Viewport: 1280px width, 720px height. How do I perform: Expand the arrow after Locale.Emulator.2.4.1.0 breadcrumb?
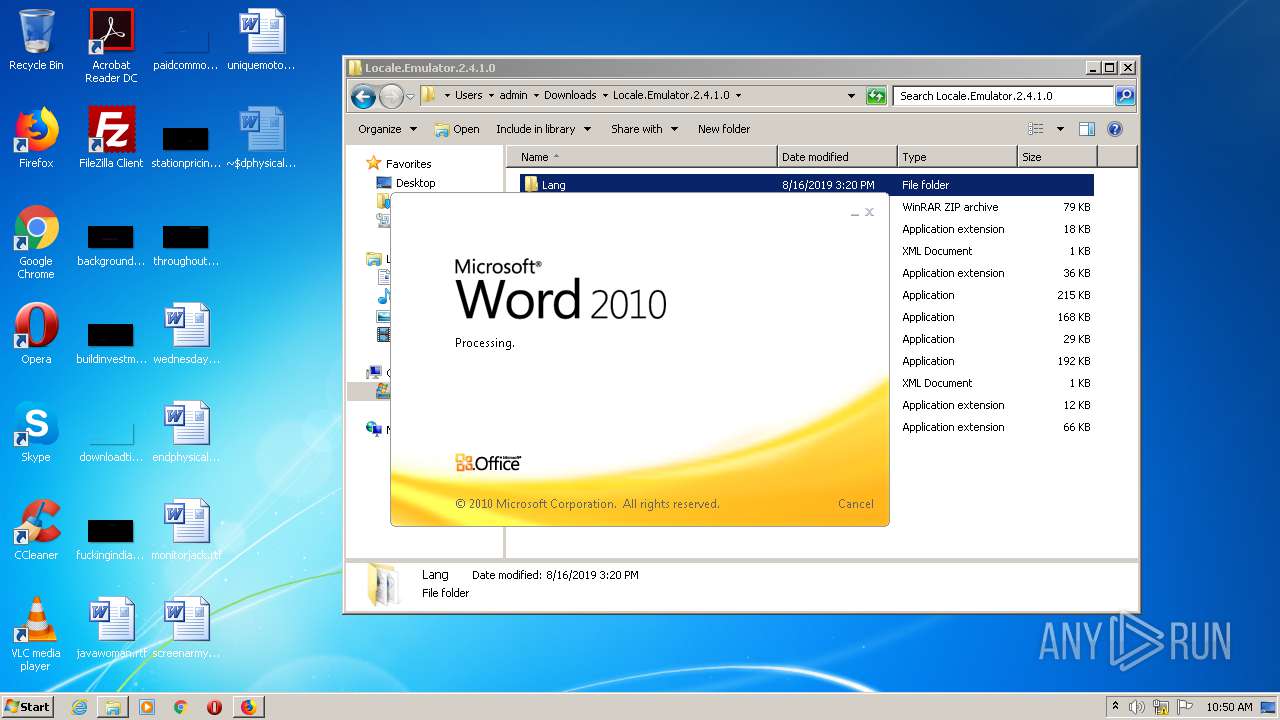pos(738,96)
